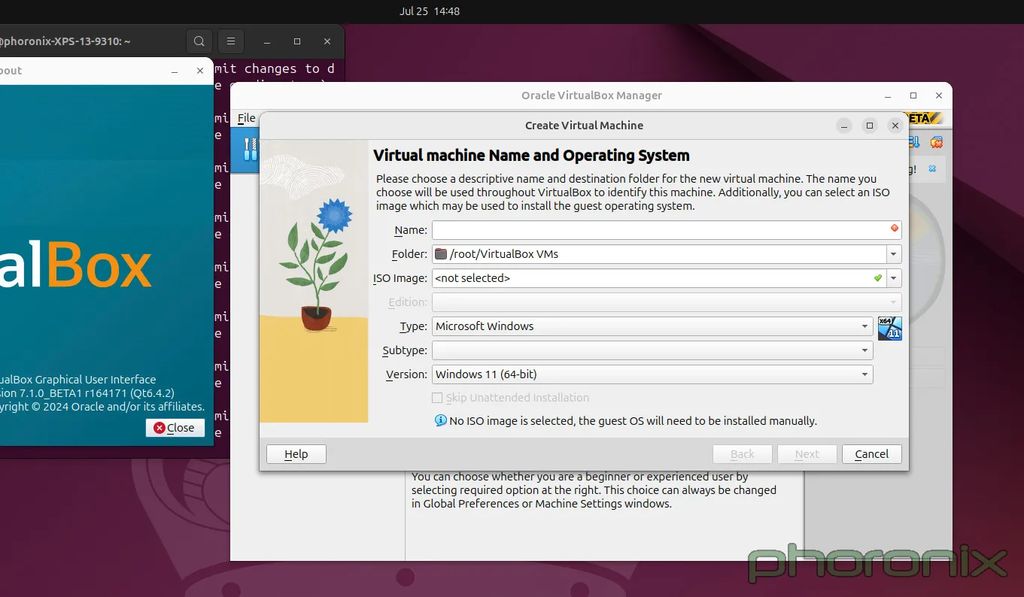The image size is (1024, 597).
Task: Click the search magnifier icon in terminal titlebar
Action: tap(199, 41)
